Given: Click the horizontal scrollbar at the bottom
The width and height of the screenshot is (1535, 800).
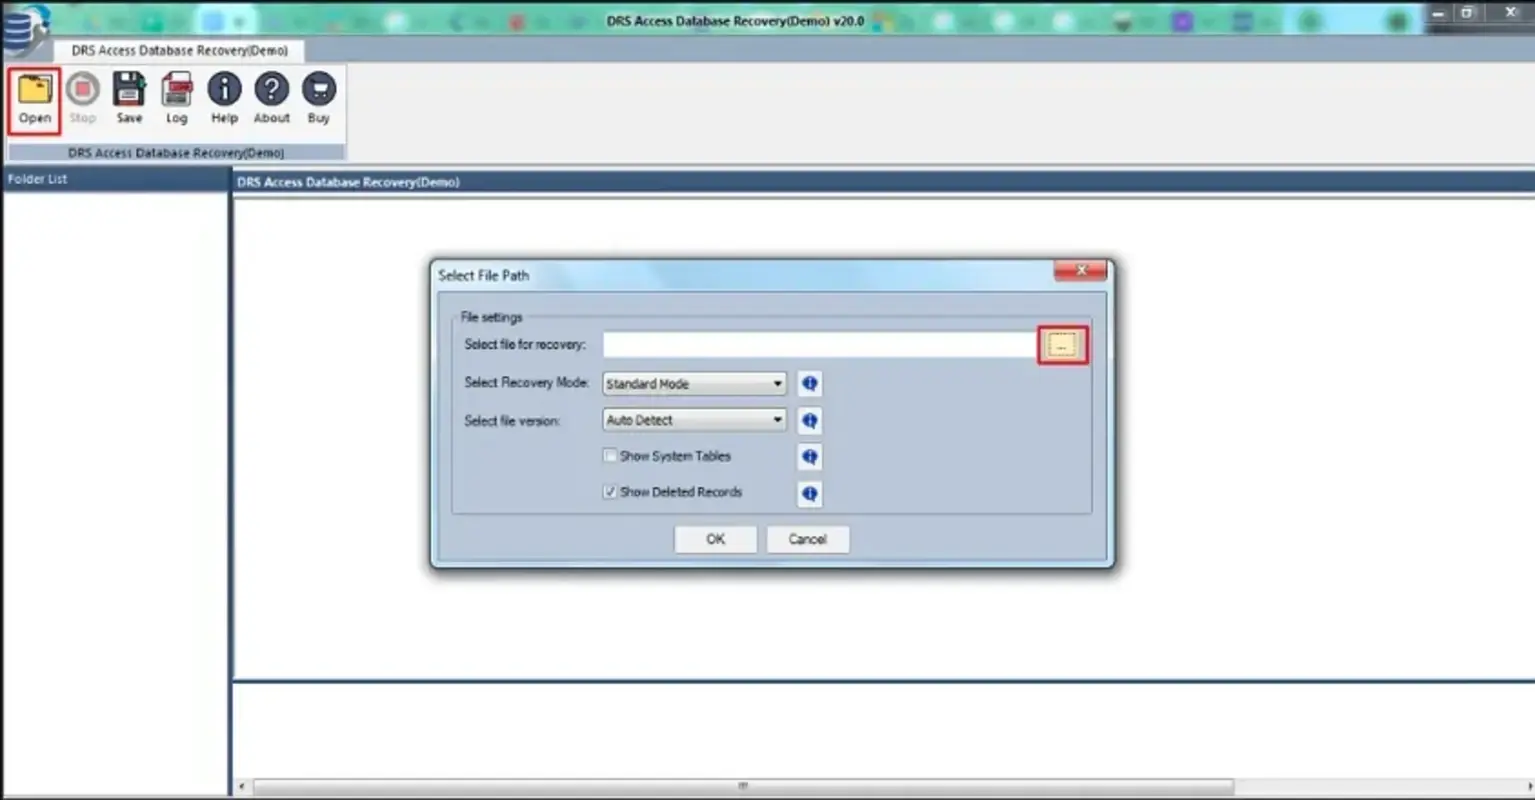Looking at the screenshot, I should 742,787.
